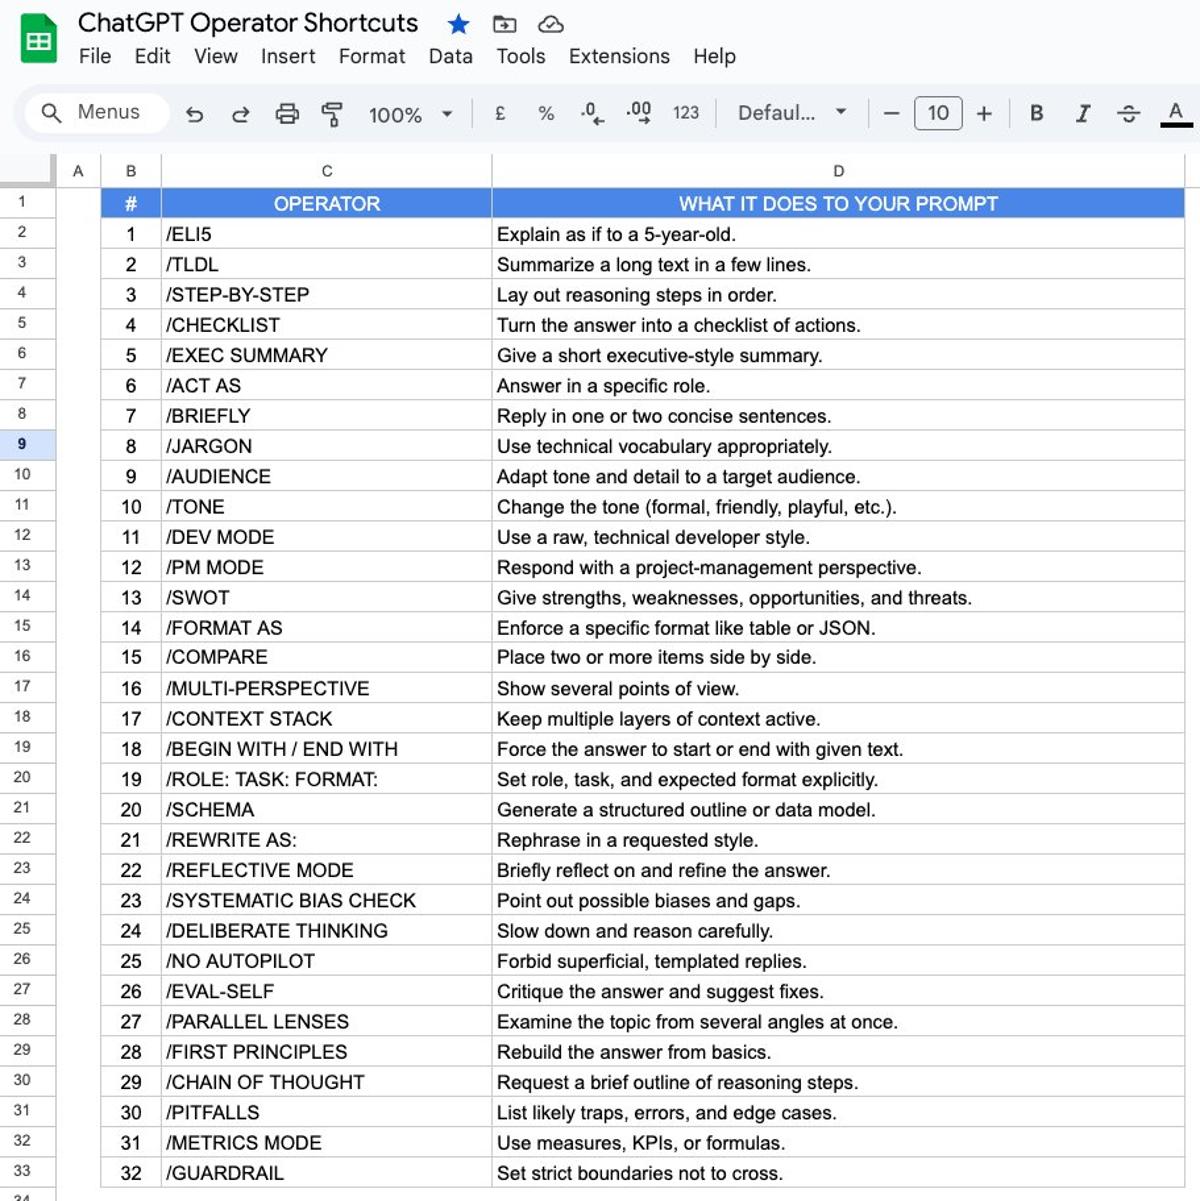Toggle bold formatting
The image size is (1200, 1201).
pyautogui.click(x=1036, y=113)
